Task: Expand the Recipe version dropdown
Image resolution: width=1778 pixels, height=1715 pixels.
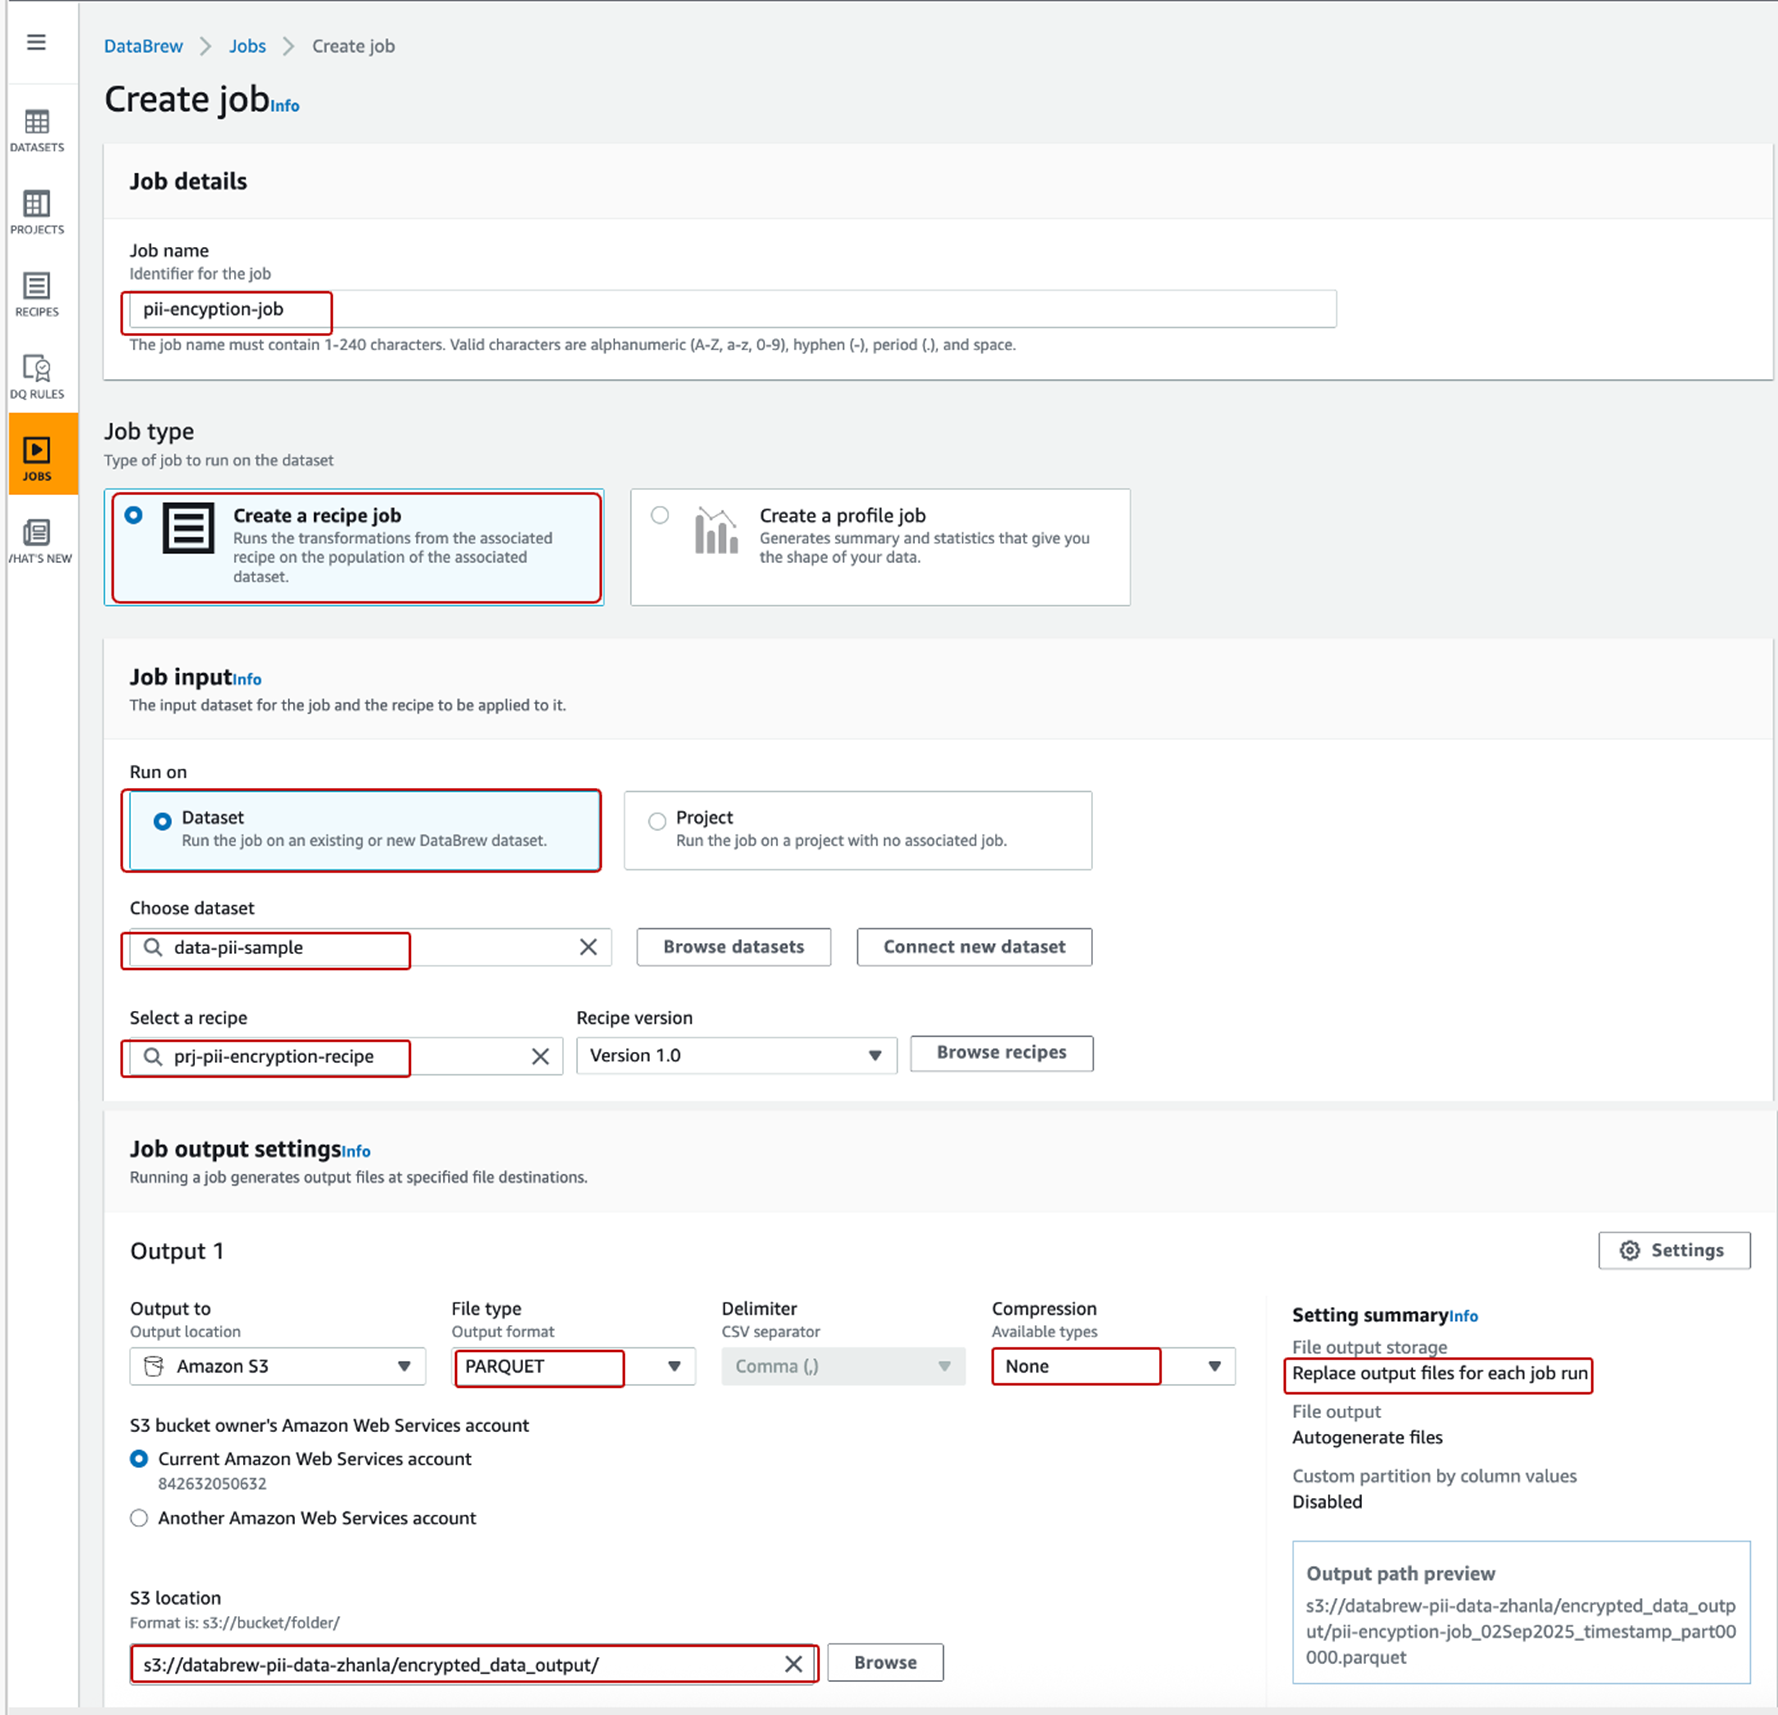Action: click(735, 1056)
